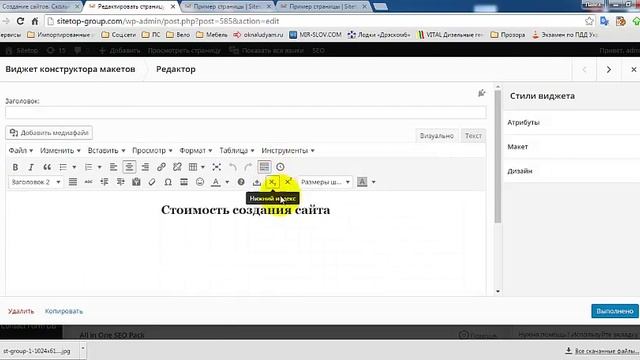Toggle bold formatting in the editor toolbar

click(x=15, y=167)
